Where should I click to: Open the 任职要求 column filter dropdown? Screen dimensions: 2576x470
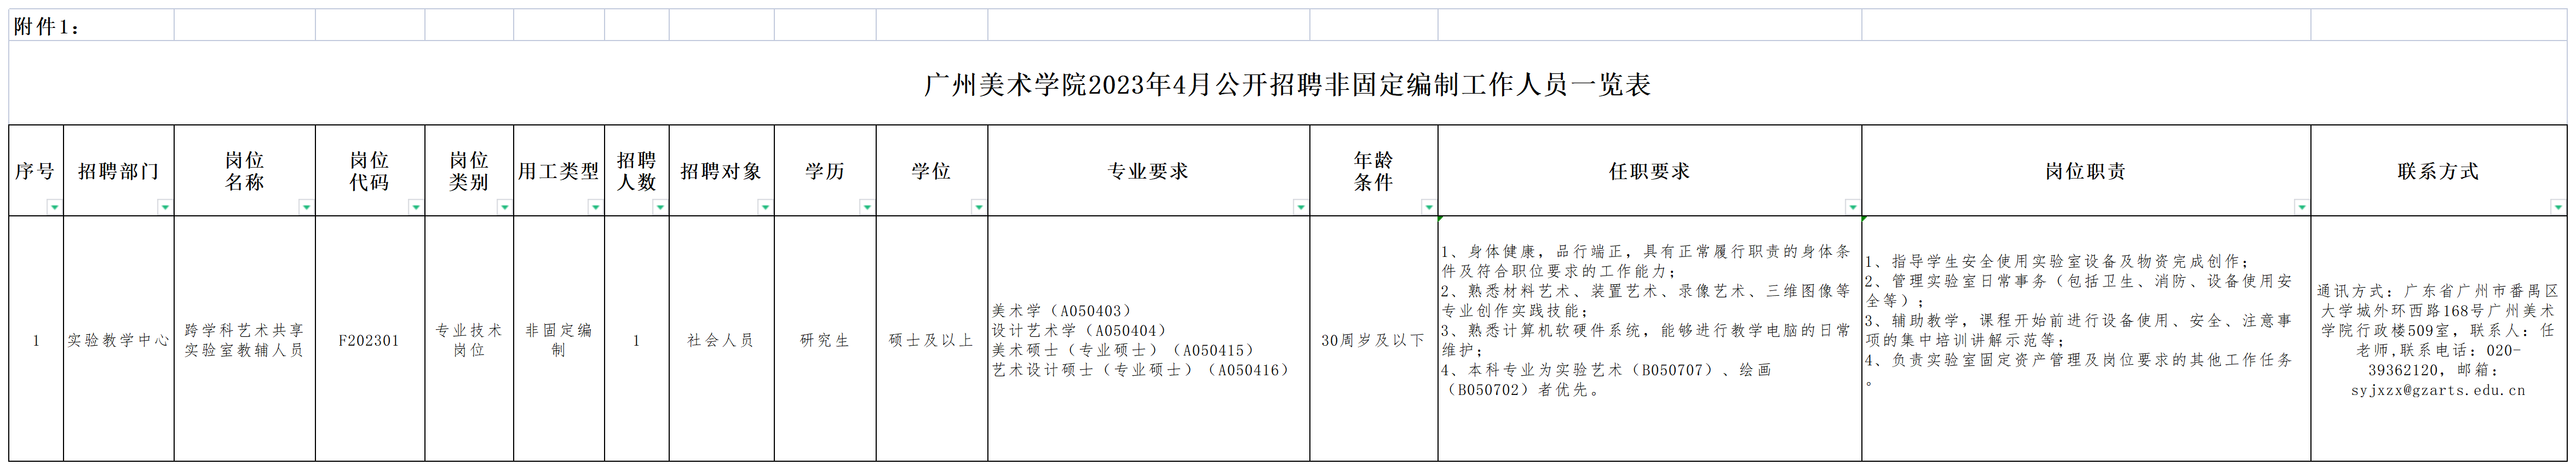click(x=1852, y=207)
